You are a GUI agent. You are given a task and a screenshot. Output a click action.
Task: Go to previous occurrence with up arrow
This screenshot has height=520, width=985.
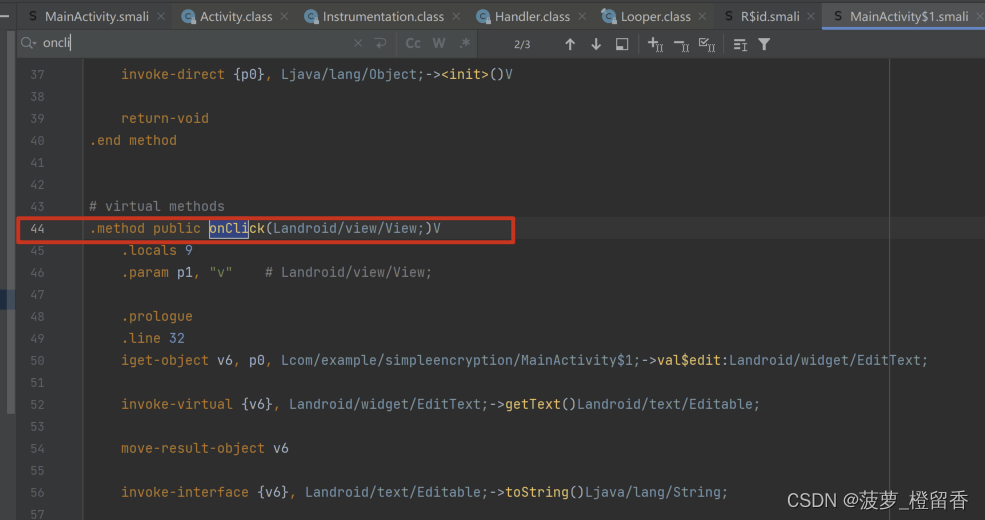click(570, 44)
